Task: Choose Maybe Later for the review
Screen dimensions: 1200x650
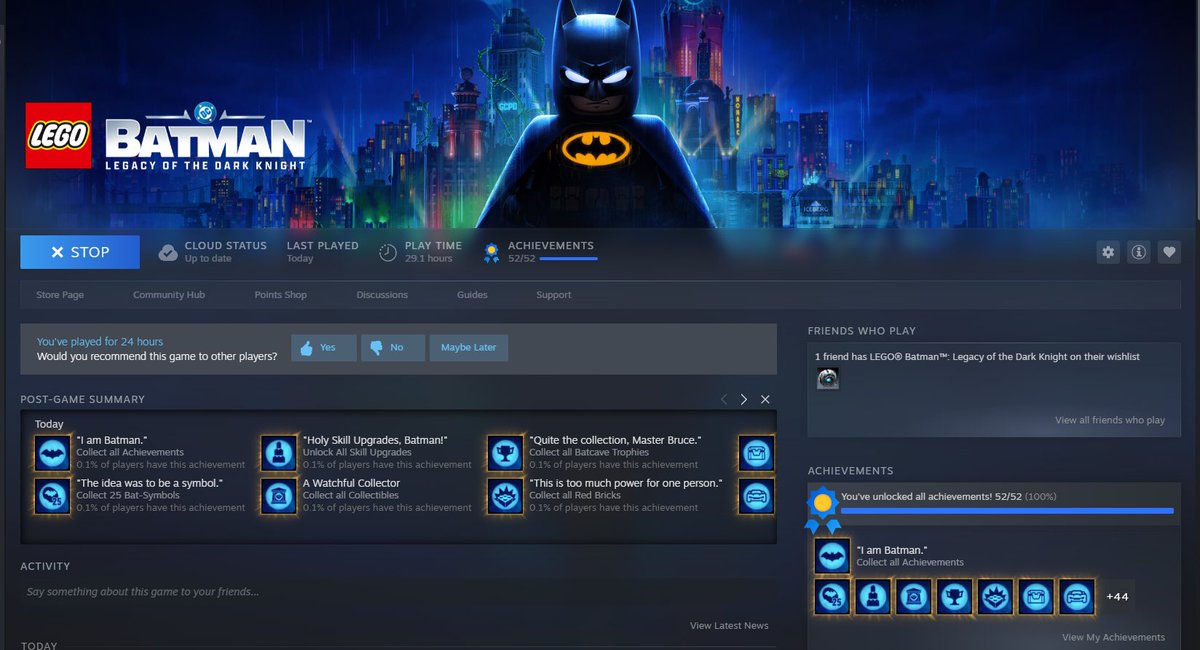Action: click(469, 347)
